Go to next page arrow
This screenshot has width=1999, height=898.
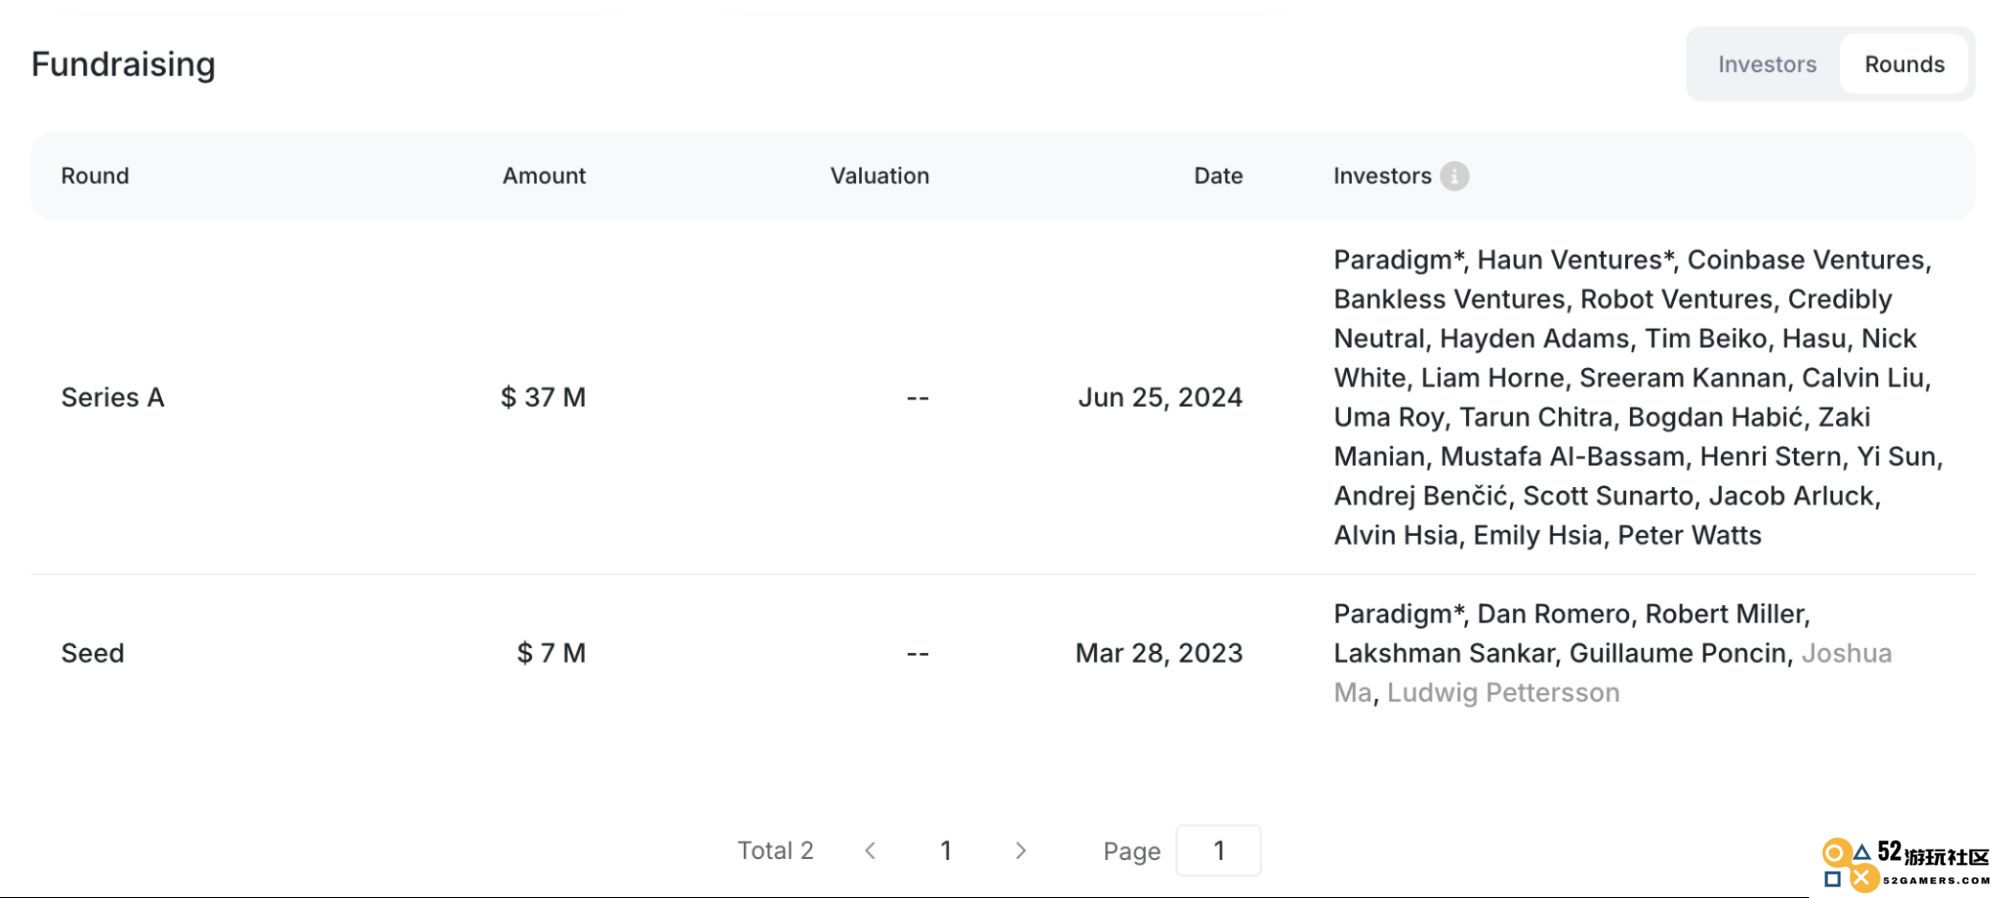(x=1020, y=851)
